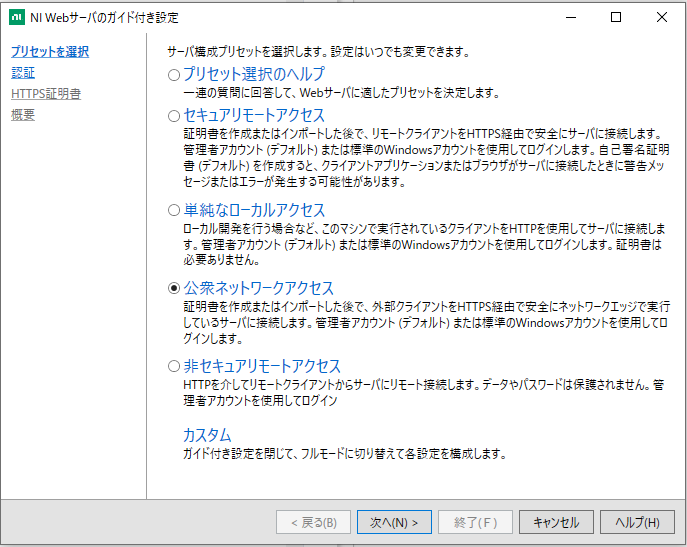Click the HTTPS証明書 sidebar step

click(46, 94)
